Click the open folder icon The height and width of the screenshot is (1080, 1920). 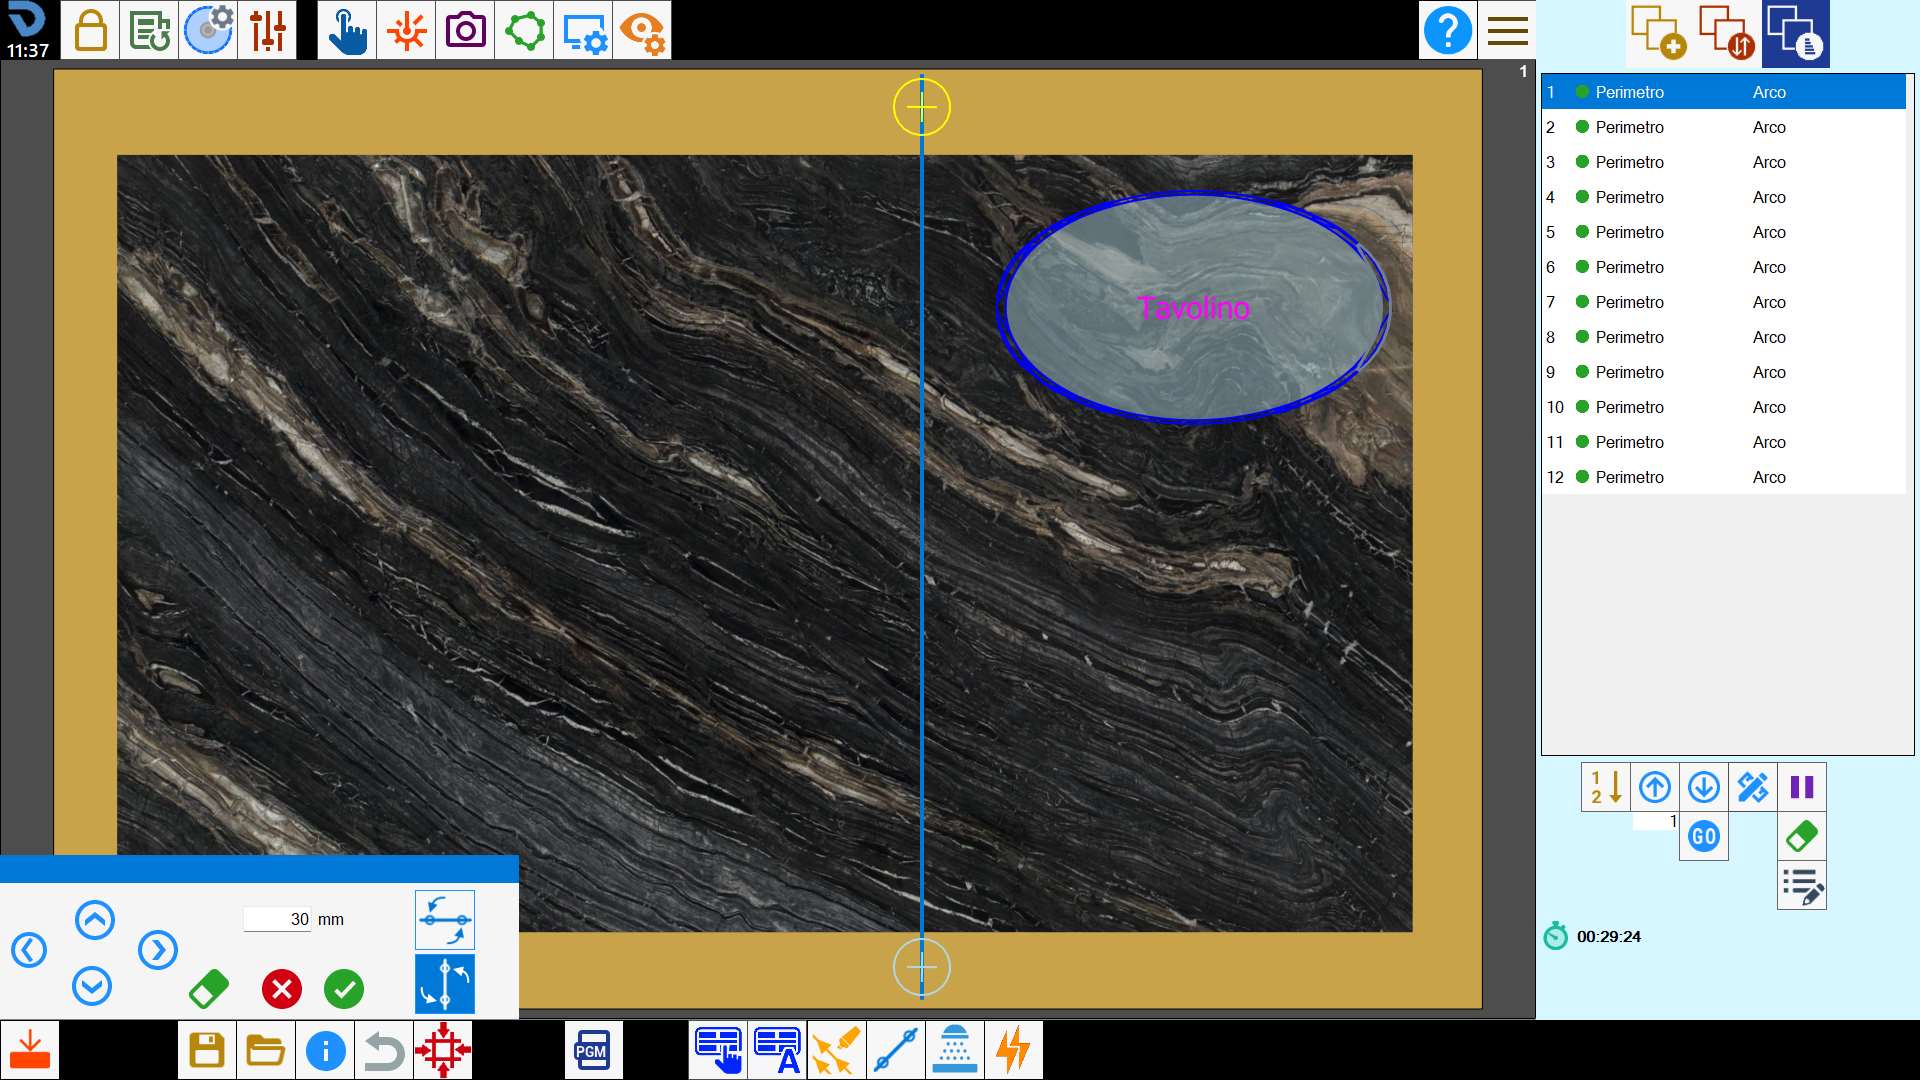coord(266,1050)
